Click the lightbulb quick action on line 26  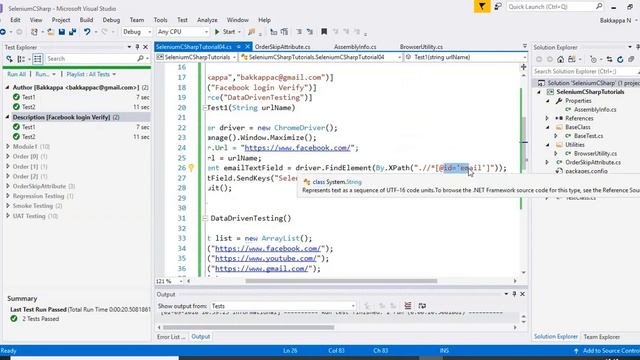click(x=191, y=167)
